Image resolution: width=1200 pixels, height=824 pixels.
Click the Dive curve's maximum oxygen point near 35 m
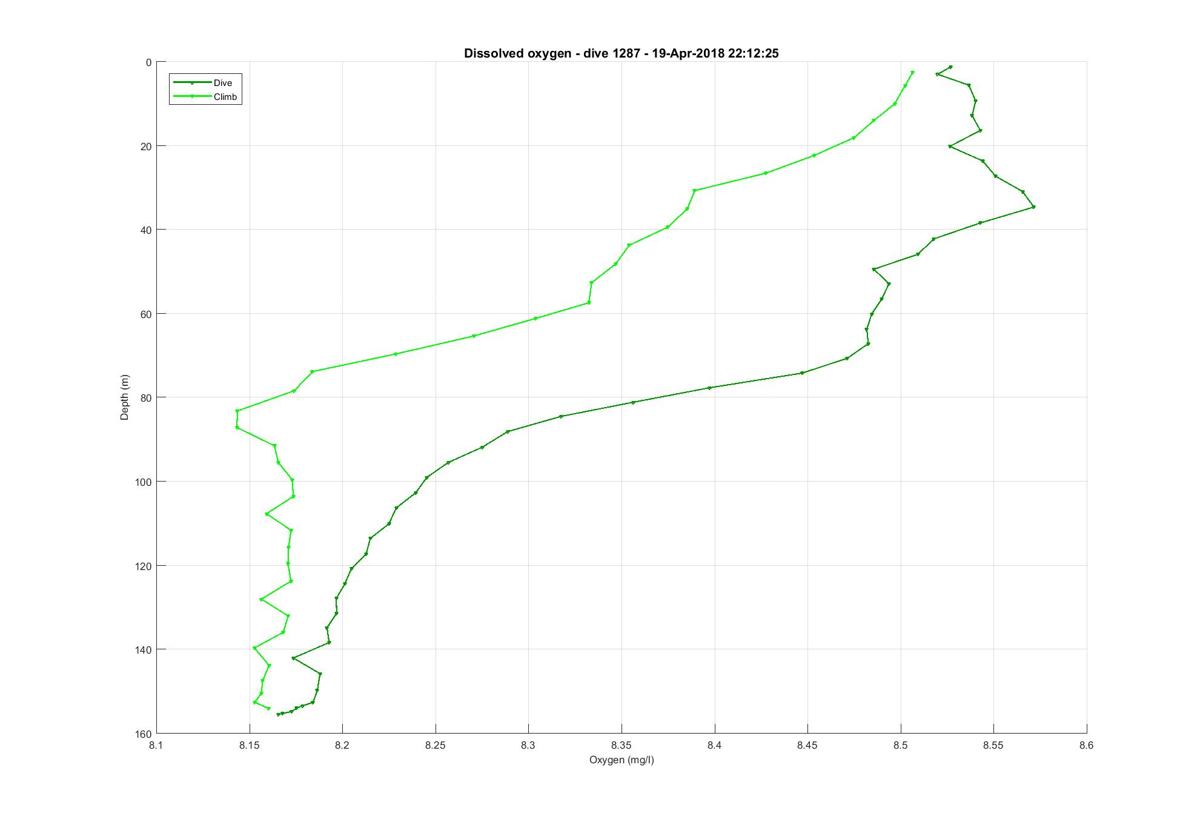point(1033,206)
